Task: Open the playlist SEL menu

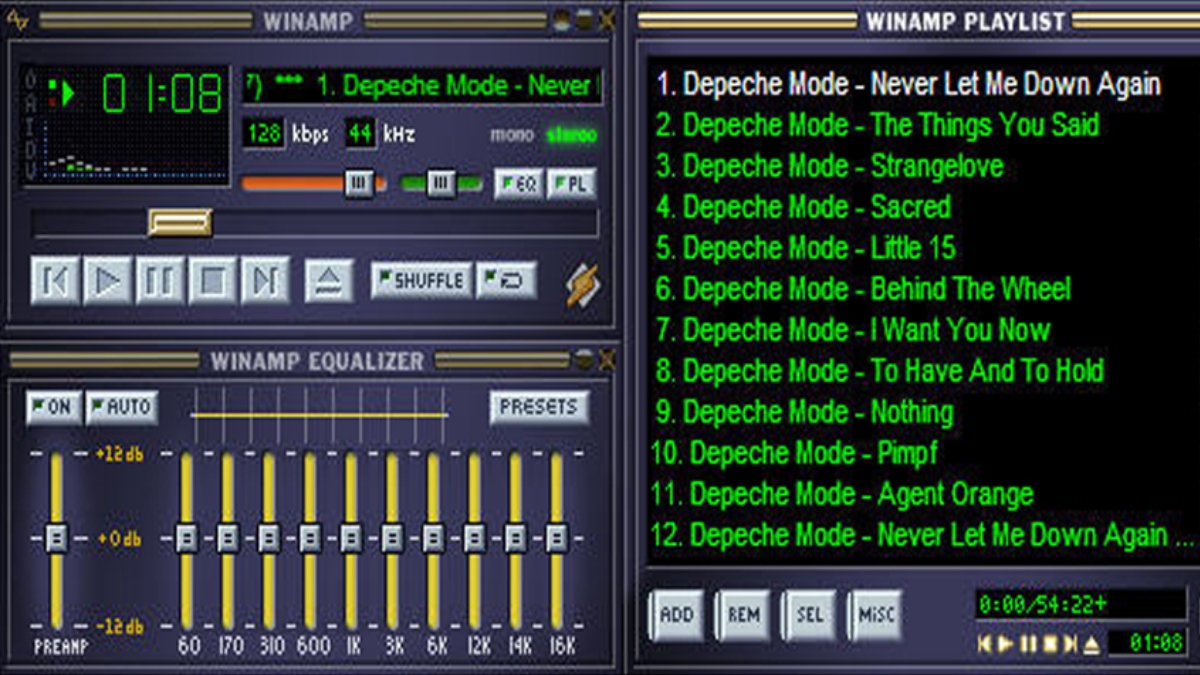Action: tap(809, 614)
